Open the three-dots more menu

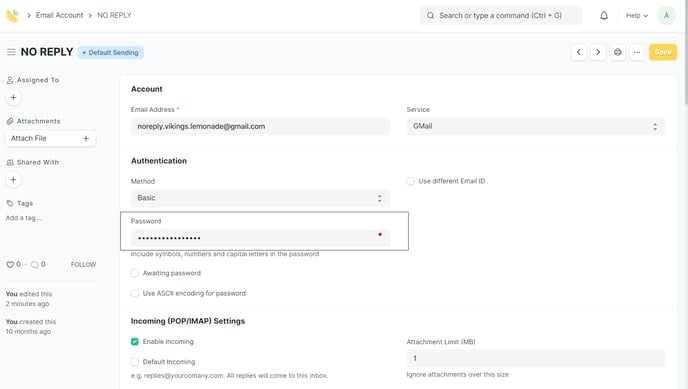[x=637, y=52]
